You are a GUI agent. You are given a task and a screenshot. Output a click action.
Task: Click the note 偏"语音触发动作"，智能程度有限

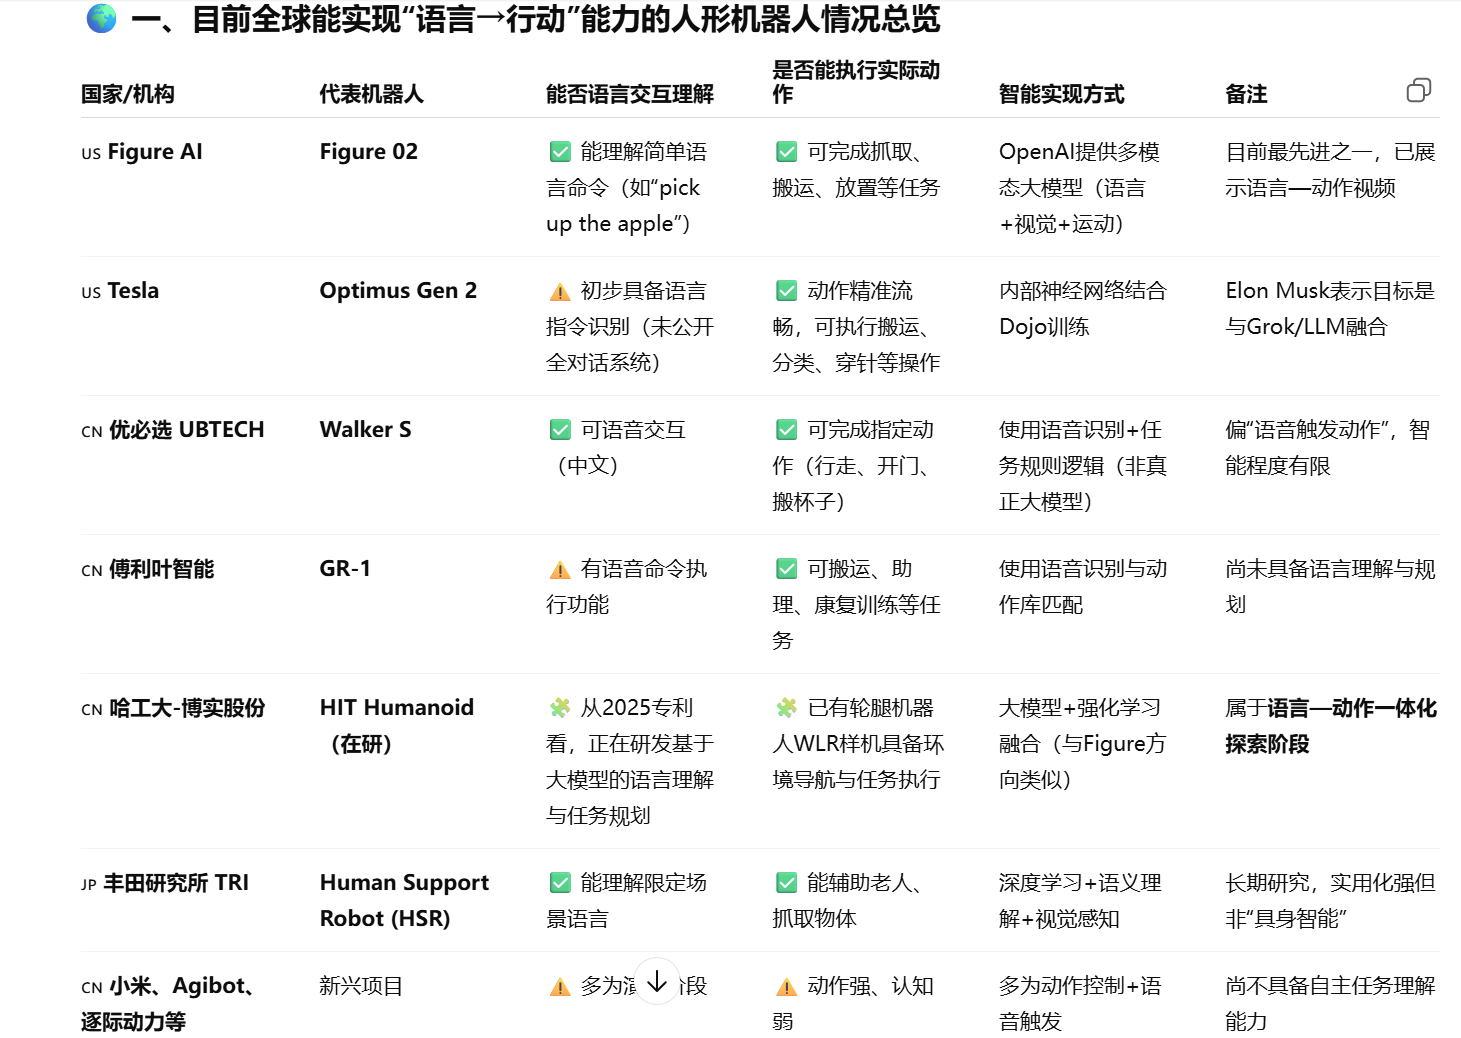(1328, 448)
